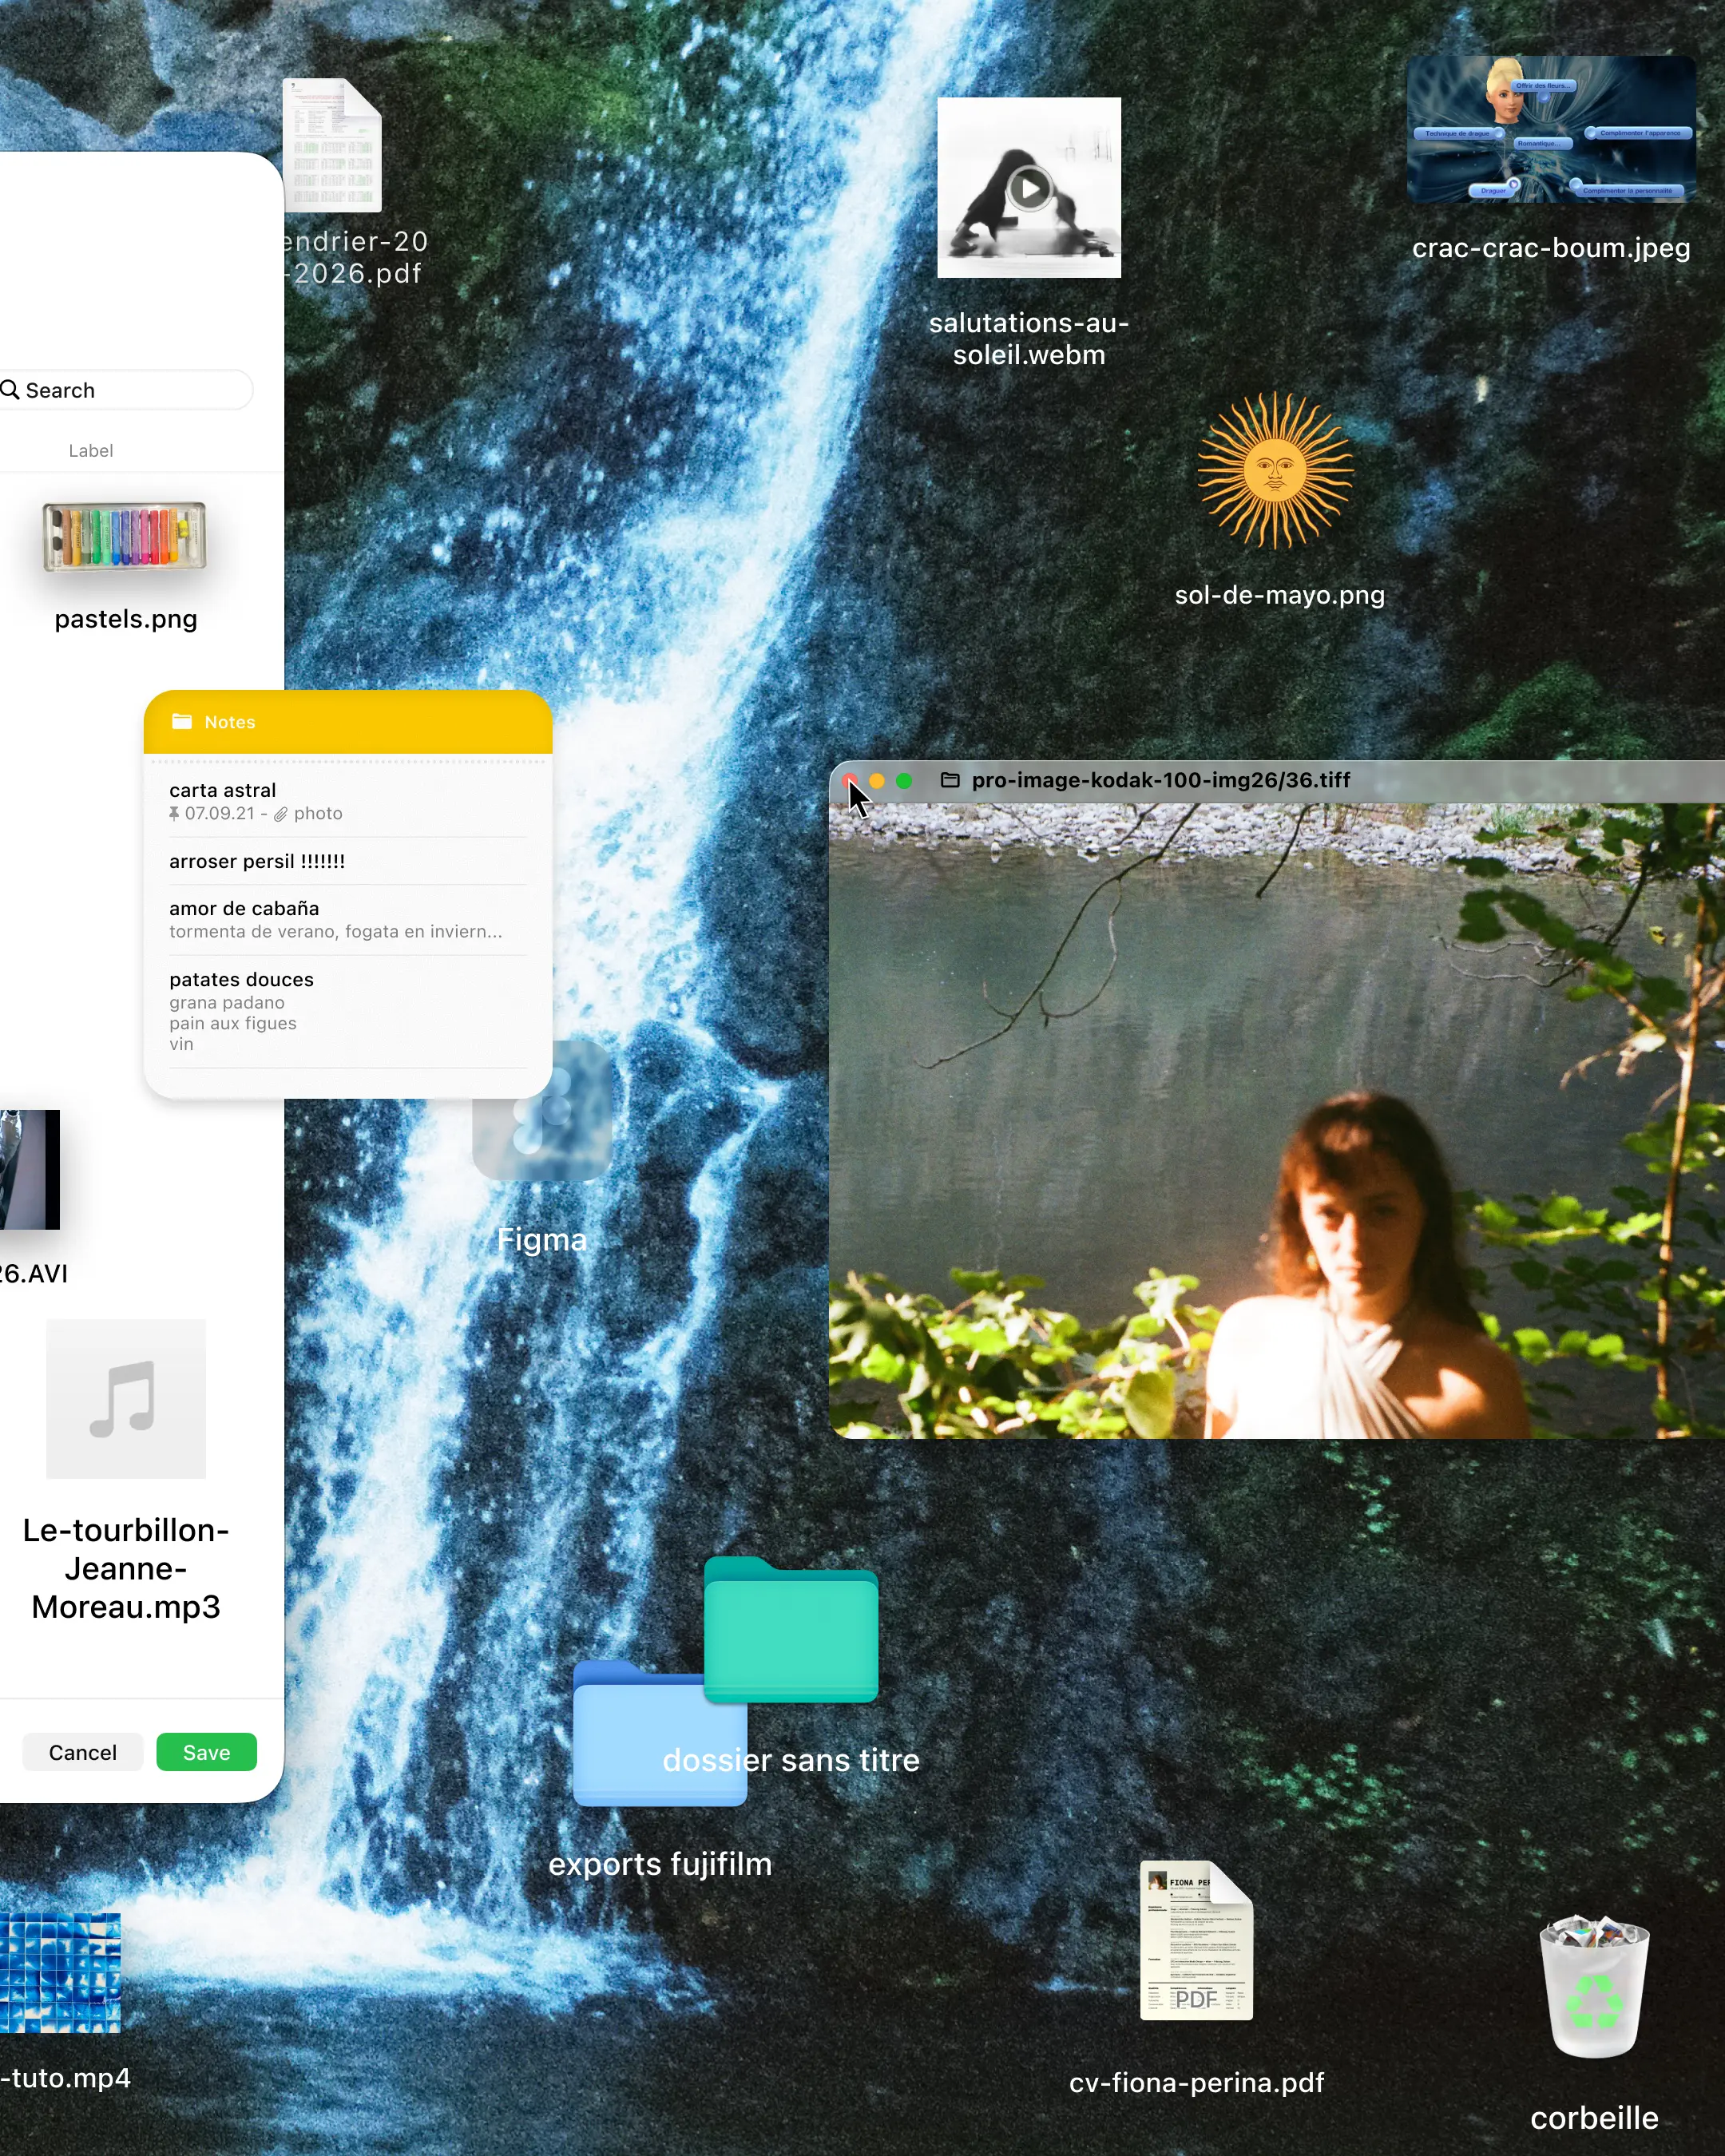
Task: Open the carta astral note
Action: [348, 801]
